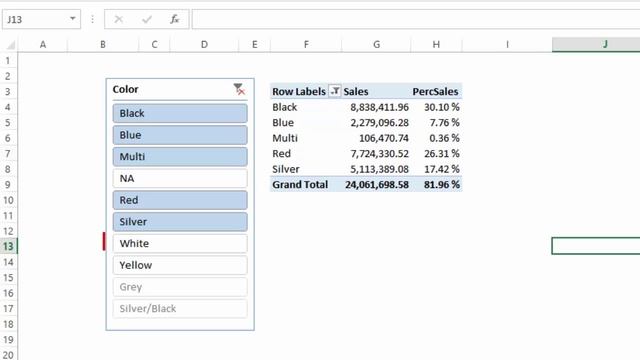Click the Cancel entry X icon

119,19
